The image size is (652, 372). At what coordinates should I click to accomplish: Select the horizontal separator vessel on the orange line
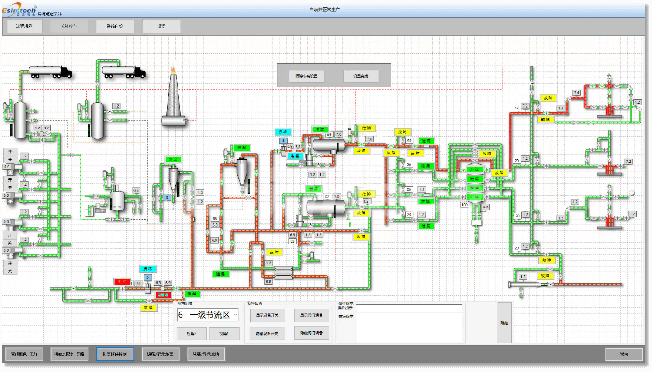click(x=328, y=145)
